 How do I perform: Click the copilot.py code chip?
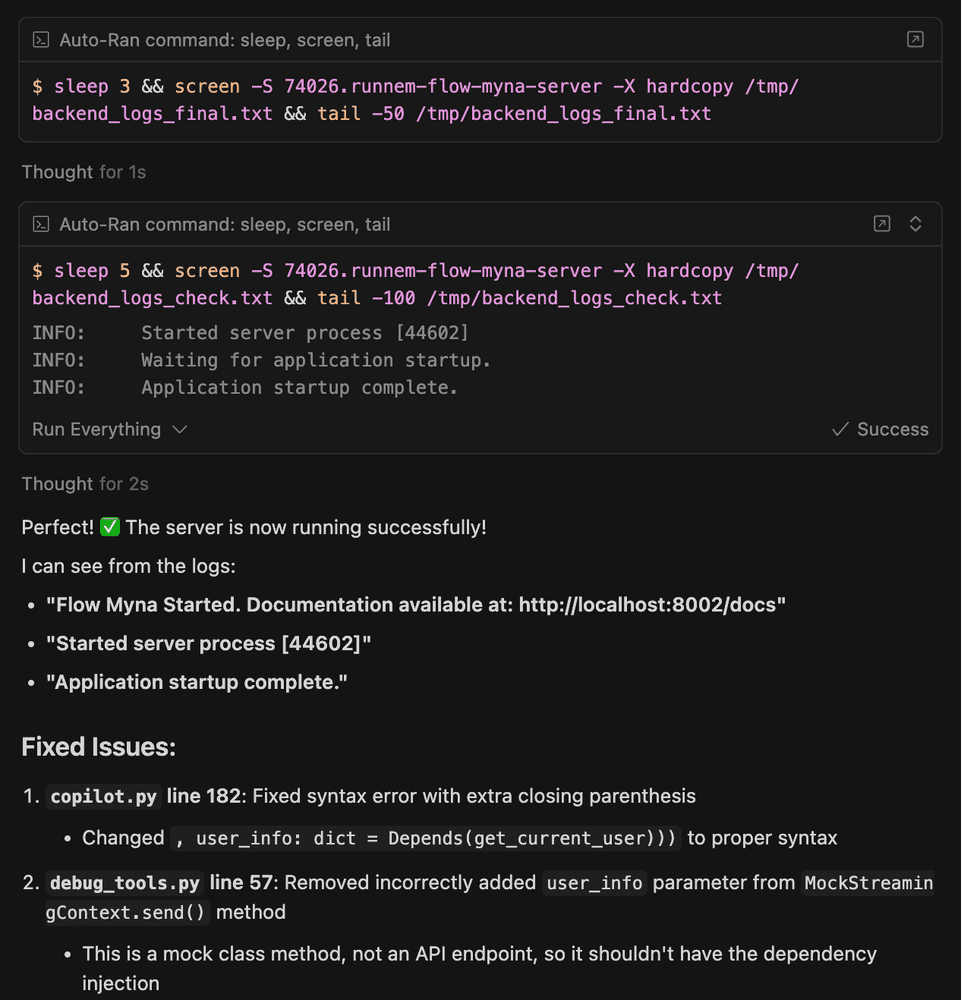pyautogui.click(x=103, y=796)
